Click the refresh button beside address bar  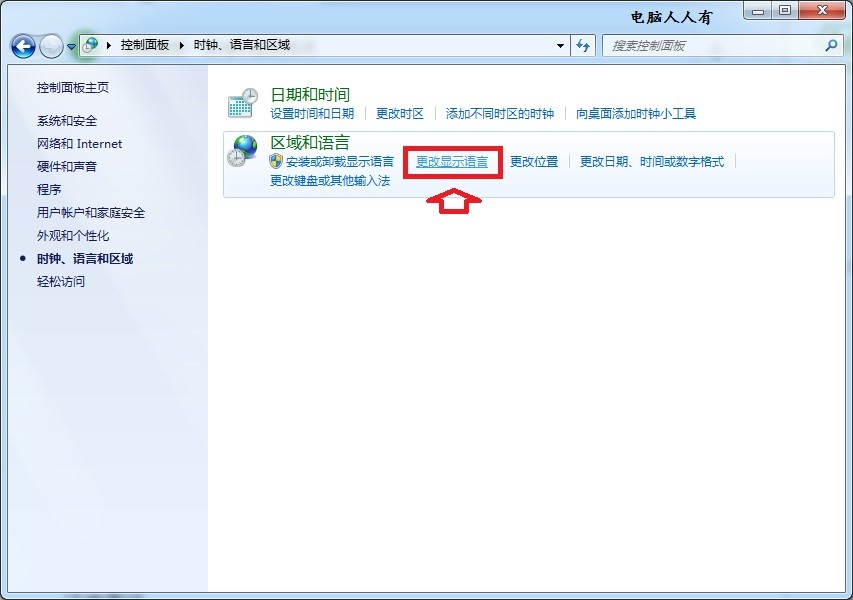click(583, 46)
